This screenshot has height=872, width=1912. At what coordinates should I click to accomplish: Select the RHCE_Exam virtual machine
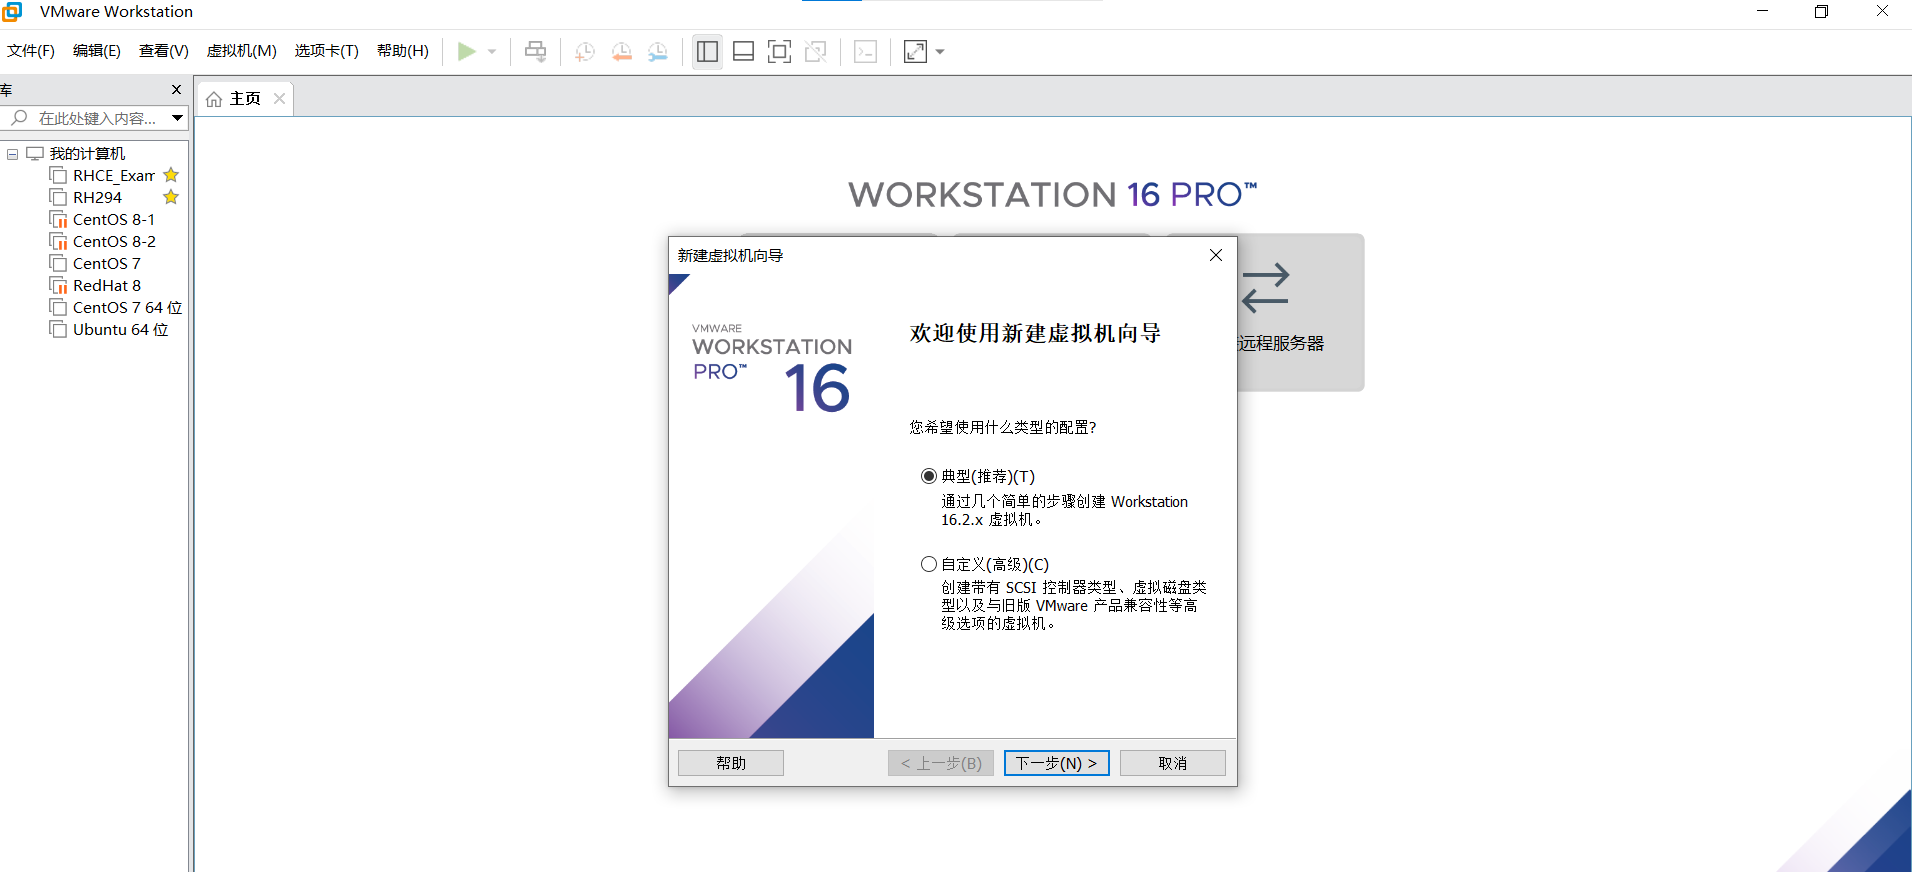tap(114, 176)
